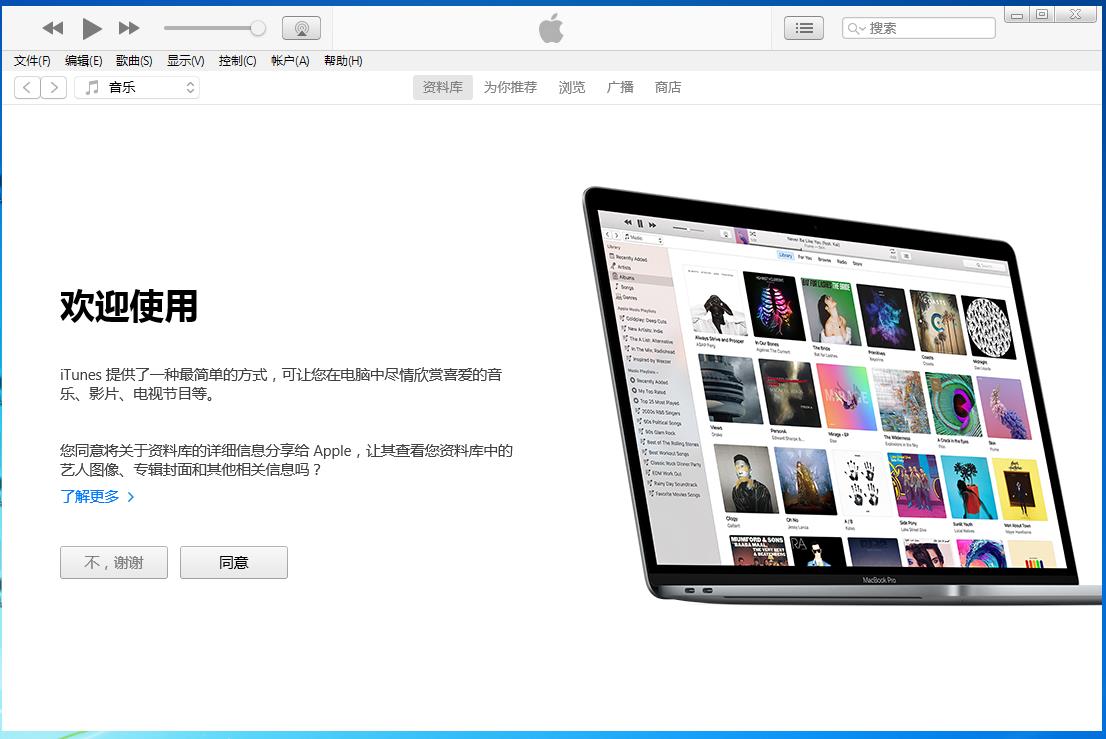Click the forward navigation arrow
Screen dimensions: 1106x739
tap(54, 87)
